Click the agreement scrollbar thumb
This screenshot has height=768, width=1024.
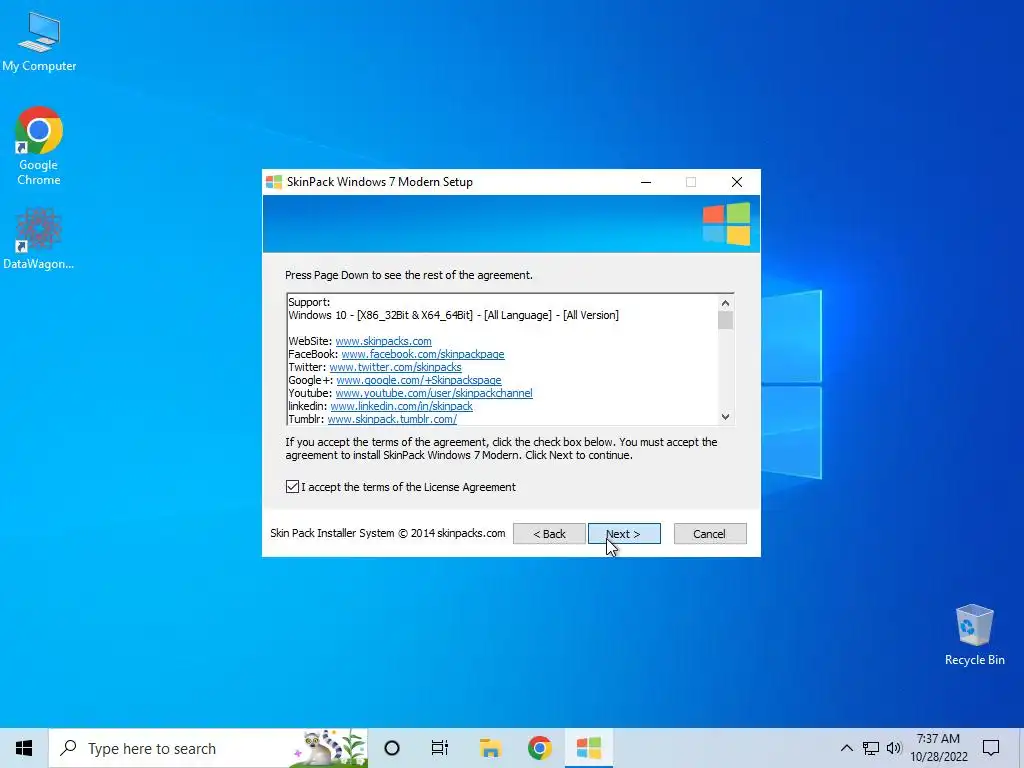coord(725,321)
